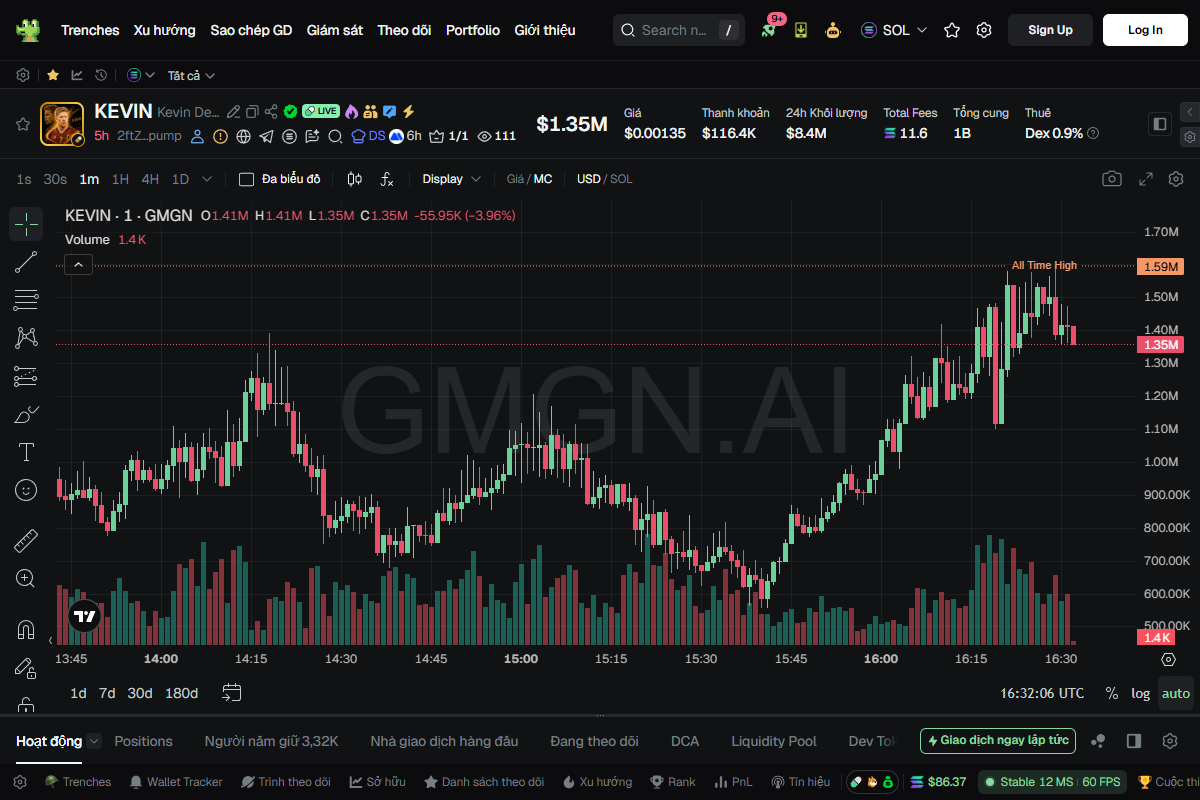This screenshot has width=1200, height=800.
Task: Open the mobile app download icon
Action: coord(801,30)
